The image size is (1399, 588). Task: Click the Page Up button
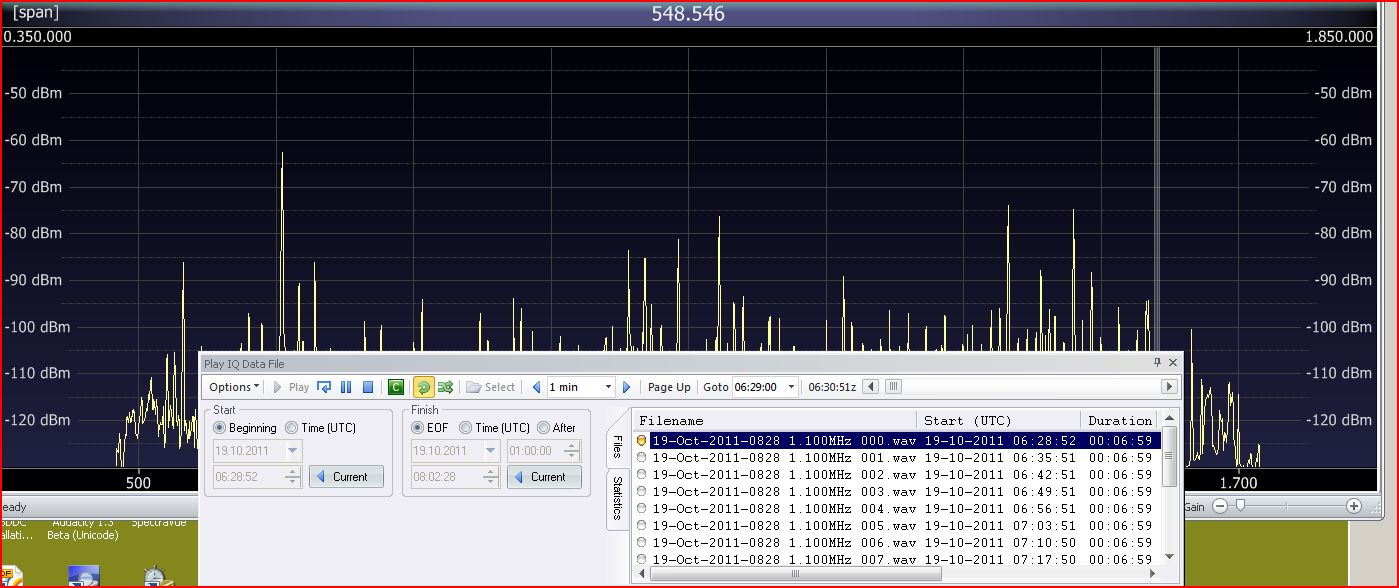coord(669,387)
